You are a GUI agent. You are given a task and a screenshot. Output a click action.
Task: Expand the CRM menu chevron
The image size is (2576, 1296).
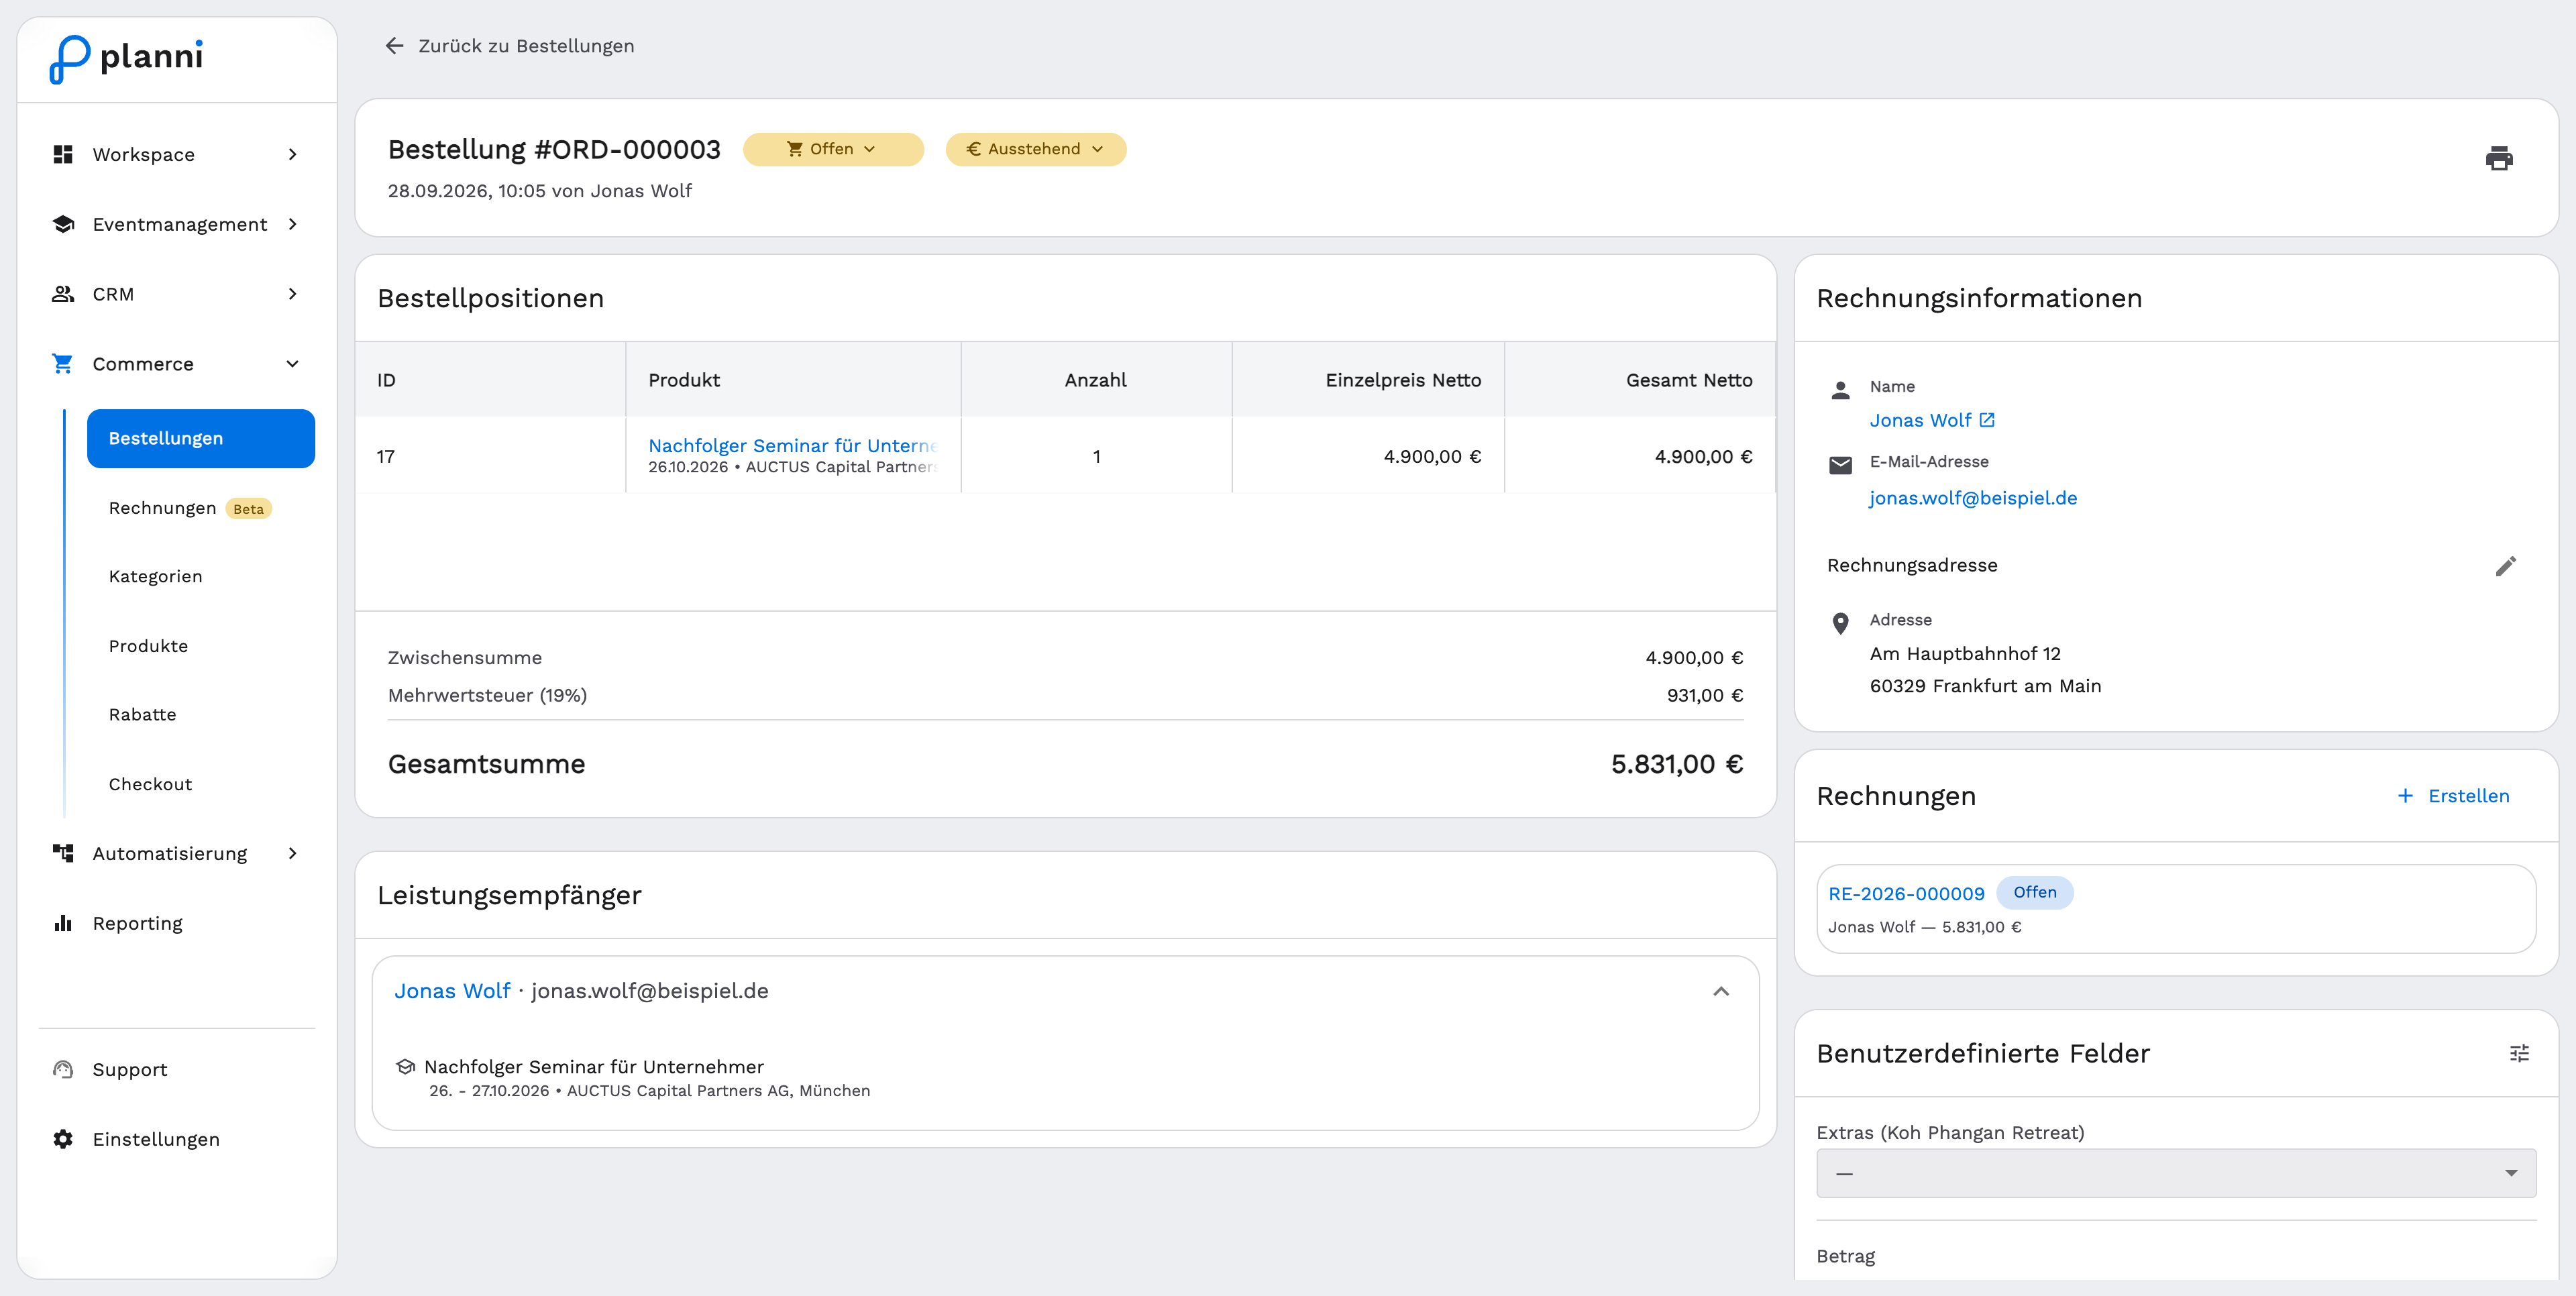(x=293, y=294)
